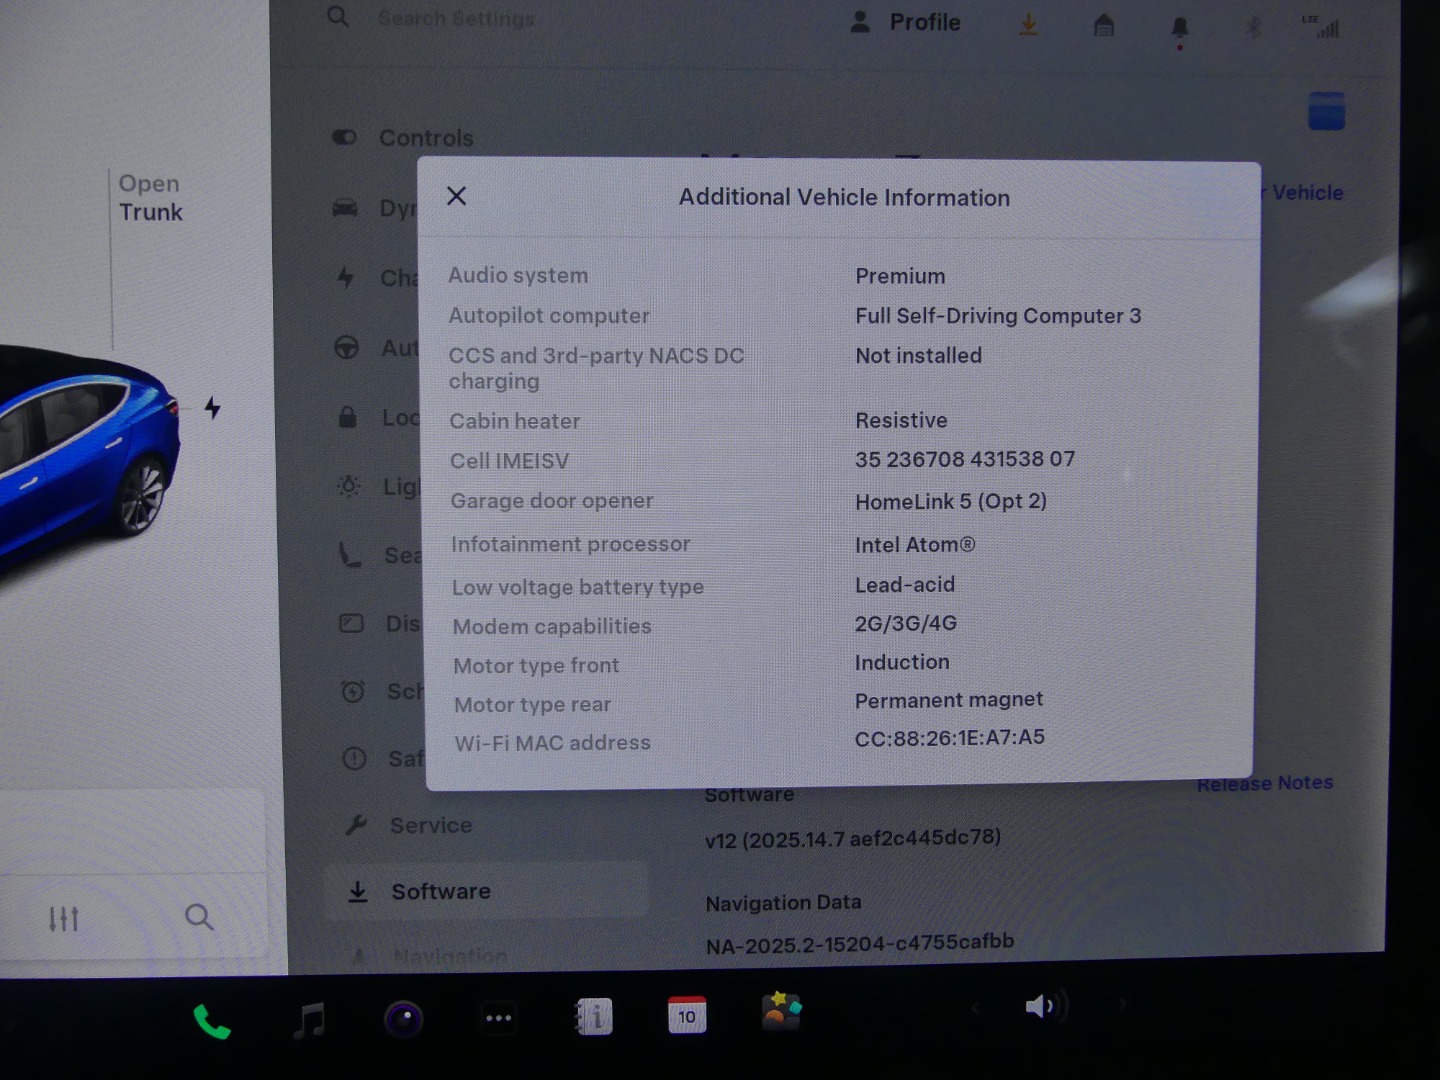1440x1080 pixels.
Task: Open the Profile selector
Action: tap(906, 22)
